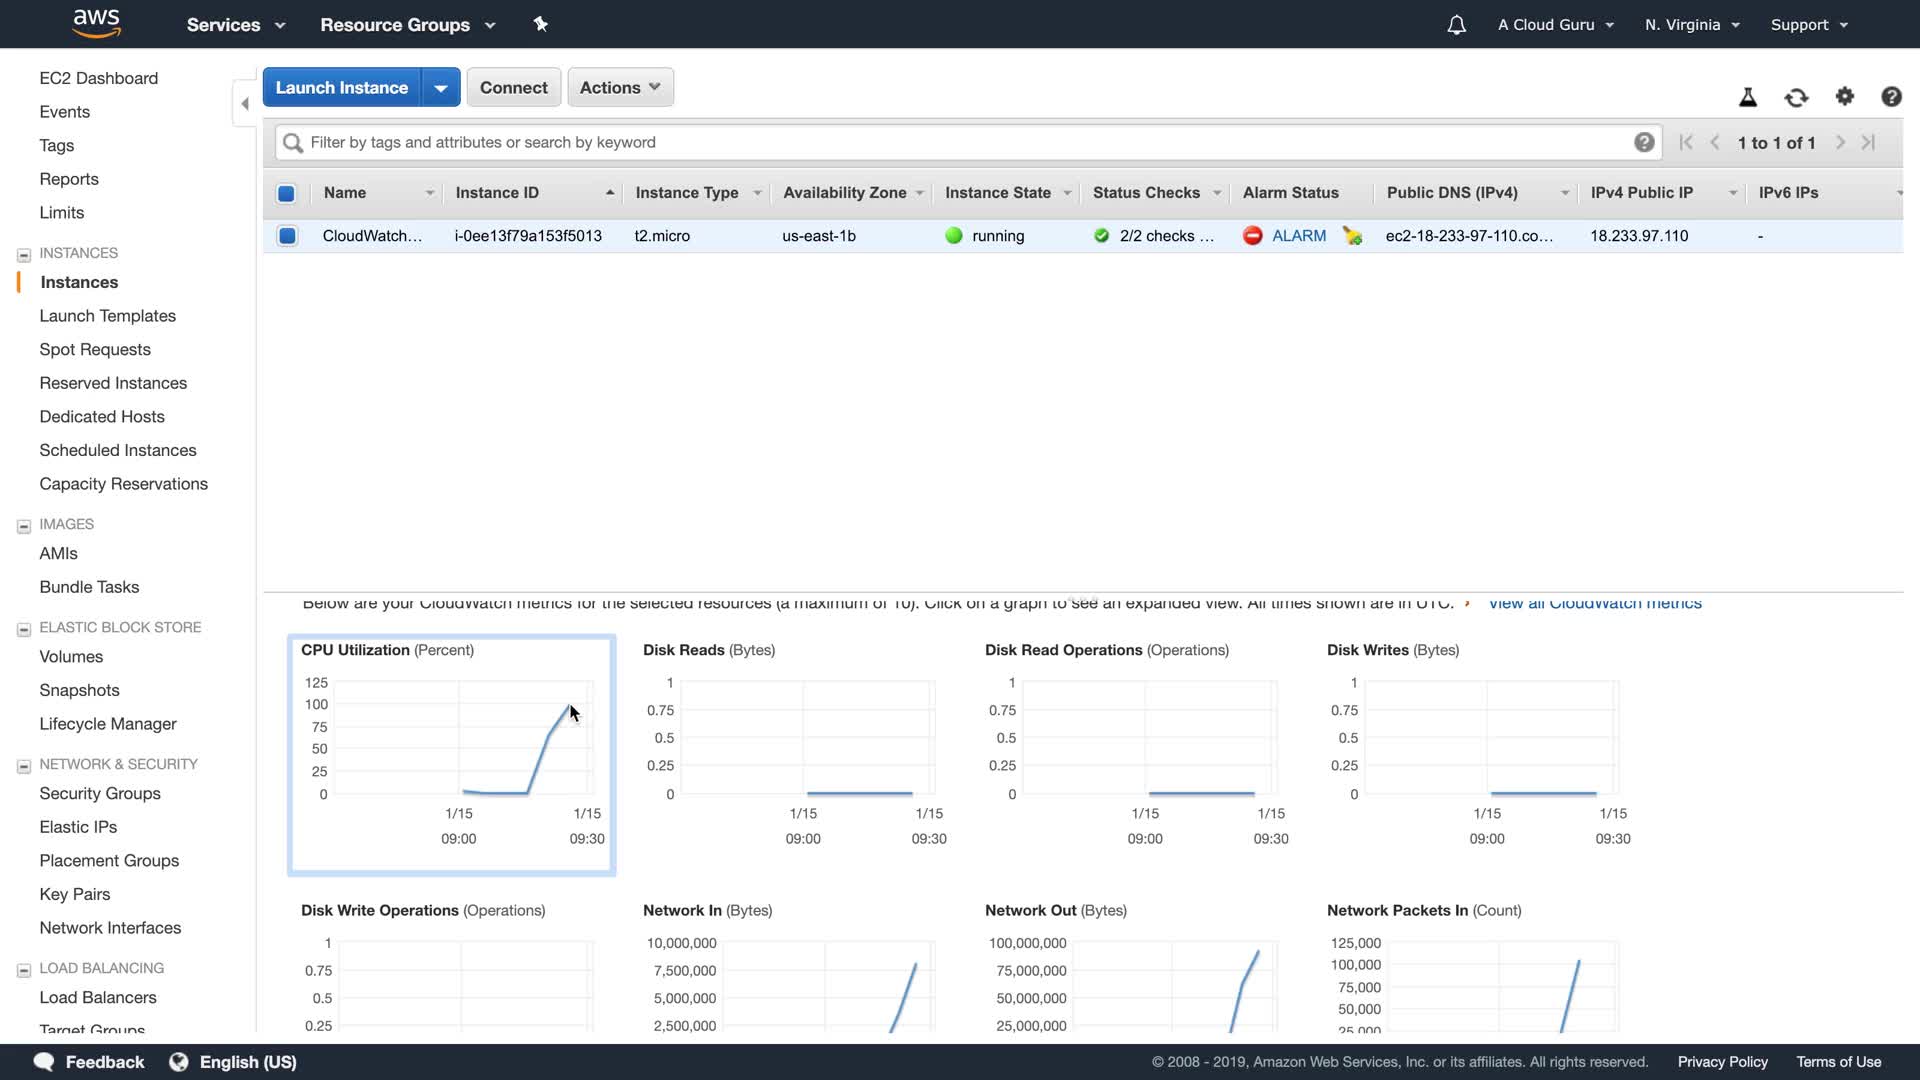
Task: Toggle the select-all instances checkbox
Action: coord(286,193)
